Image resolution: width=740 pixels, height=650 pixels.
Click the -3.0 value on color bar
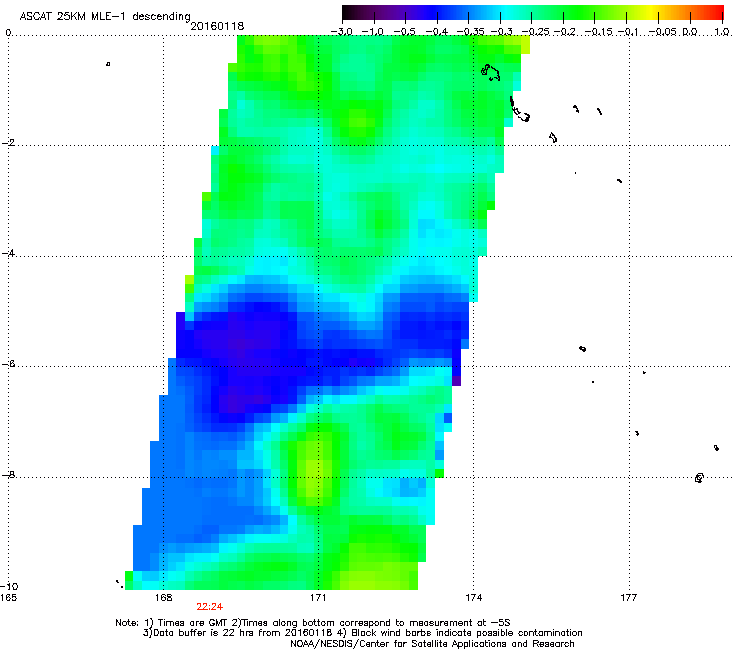(x=342, y=32)
